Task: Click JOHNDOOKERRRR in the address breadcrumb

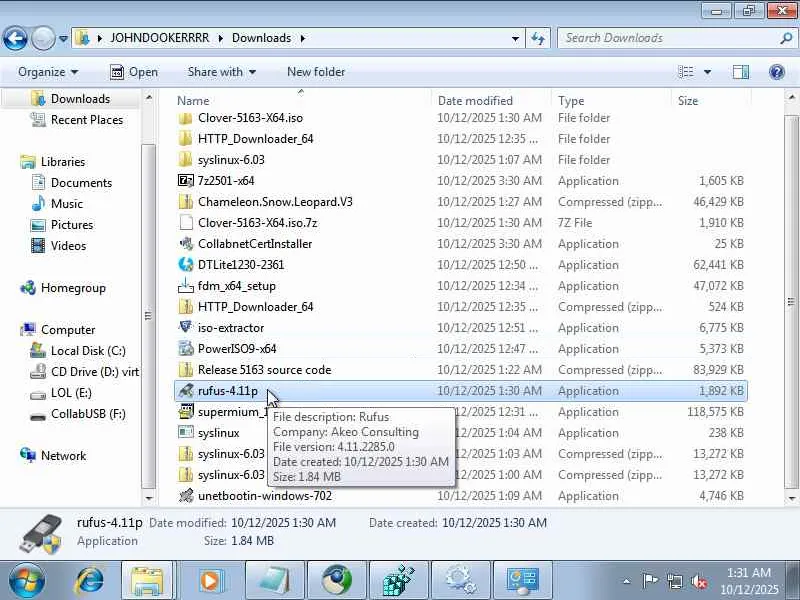Action: pyautogui.click(x=160, y=38)
